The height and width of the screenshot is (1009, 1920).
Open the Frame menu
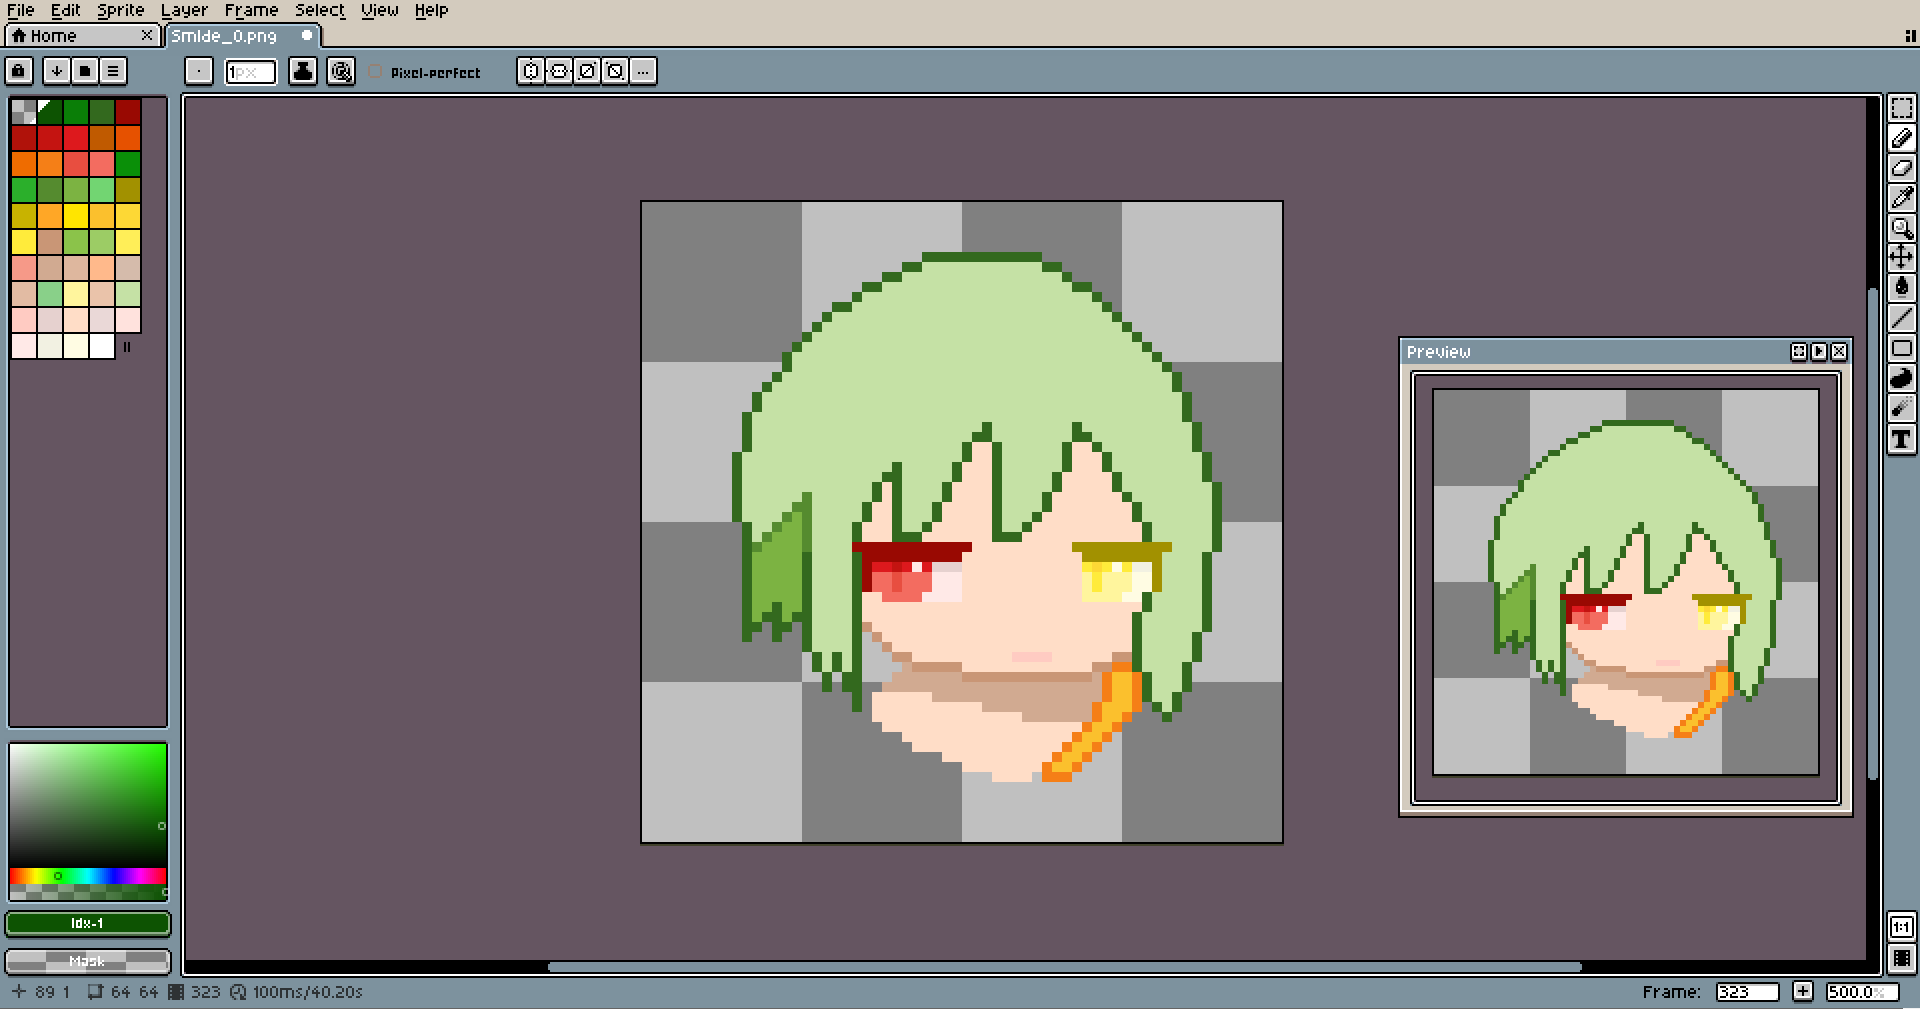point(251,10)
